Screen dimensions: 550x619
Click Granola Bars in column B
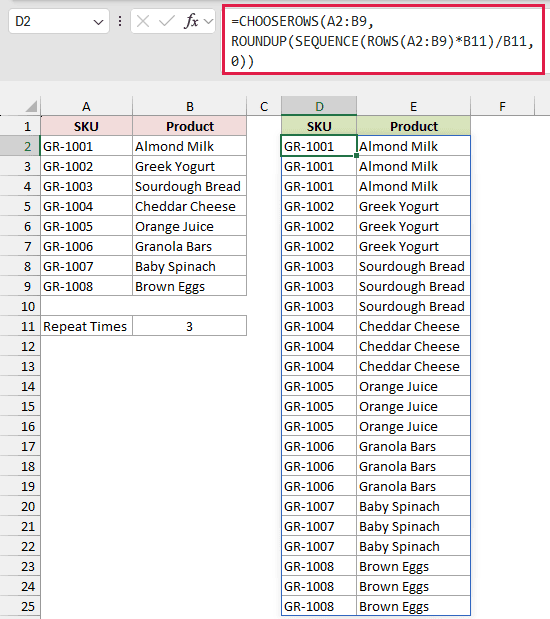190,246
